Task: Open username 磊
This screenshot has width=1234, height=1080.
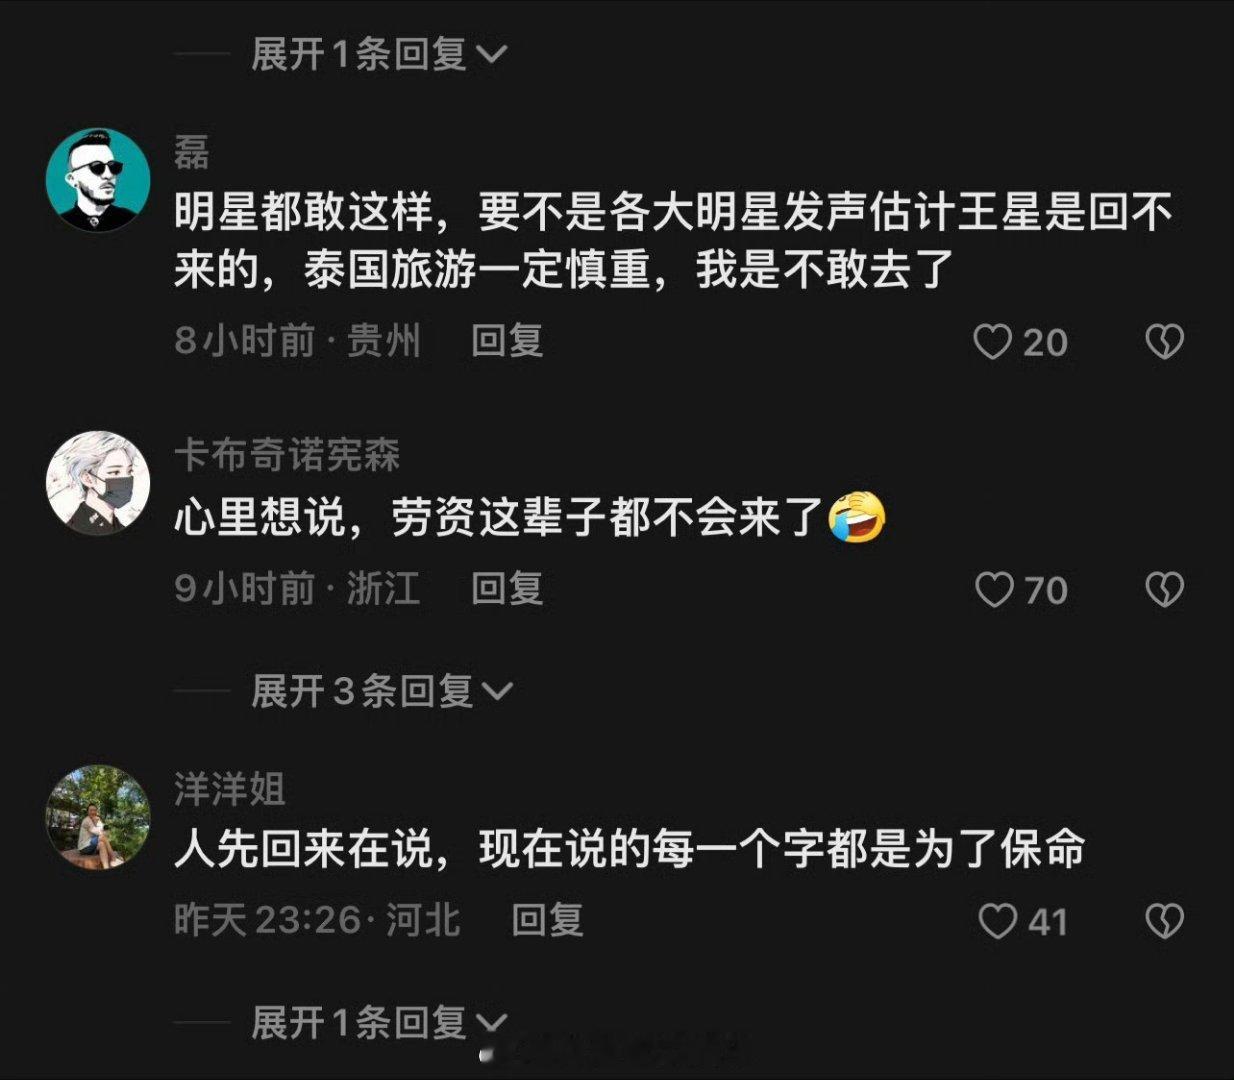Action: [192, 153]
